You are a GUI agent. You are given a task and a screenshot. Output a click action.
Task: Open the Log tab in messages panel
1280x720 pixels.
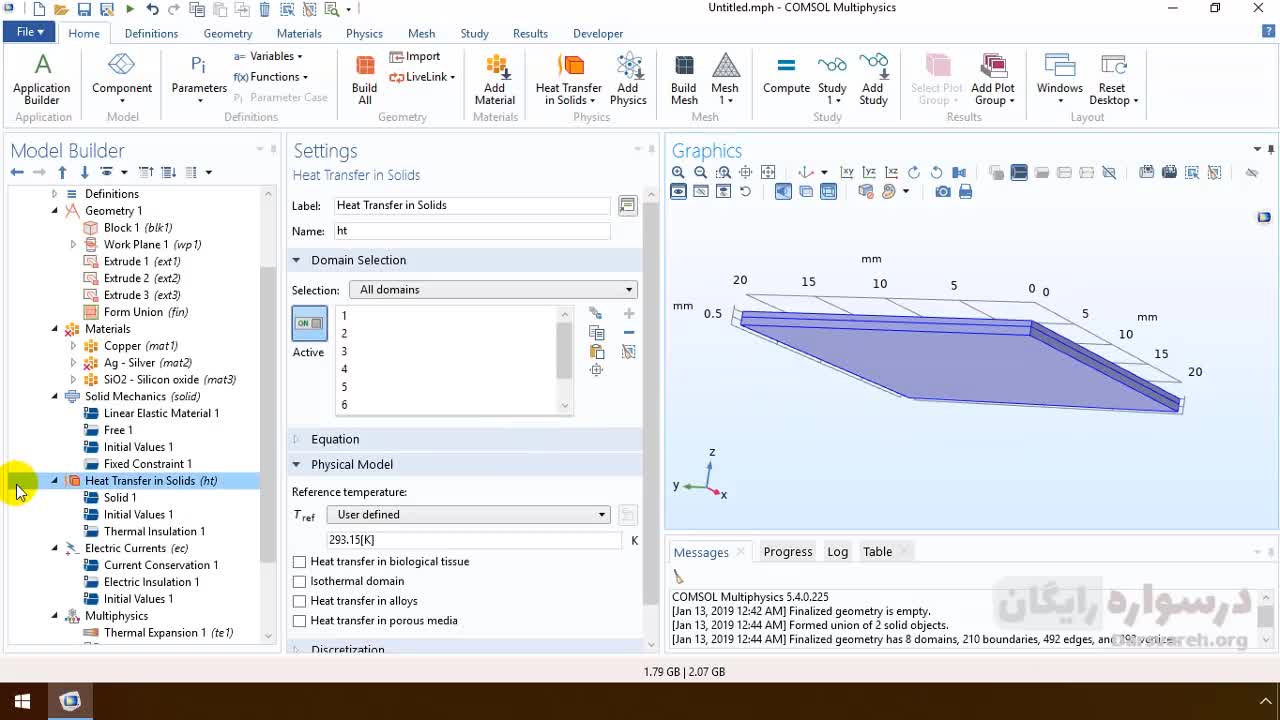(x=837, y=552)
